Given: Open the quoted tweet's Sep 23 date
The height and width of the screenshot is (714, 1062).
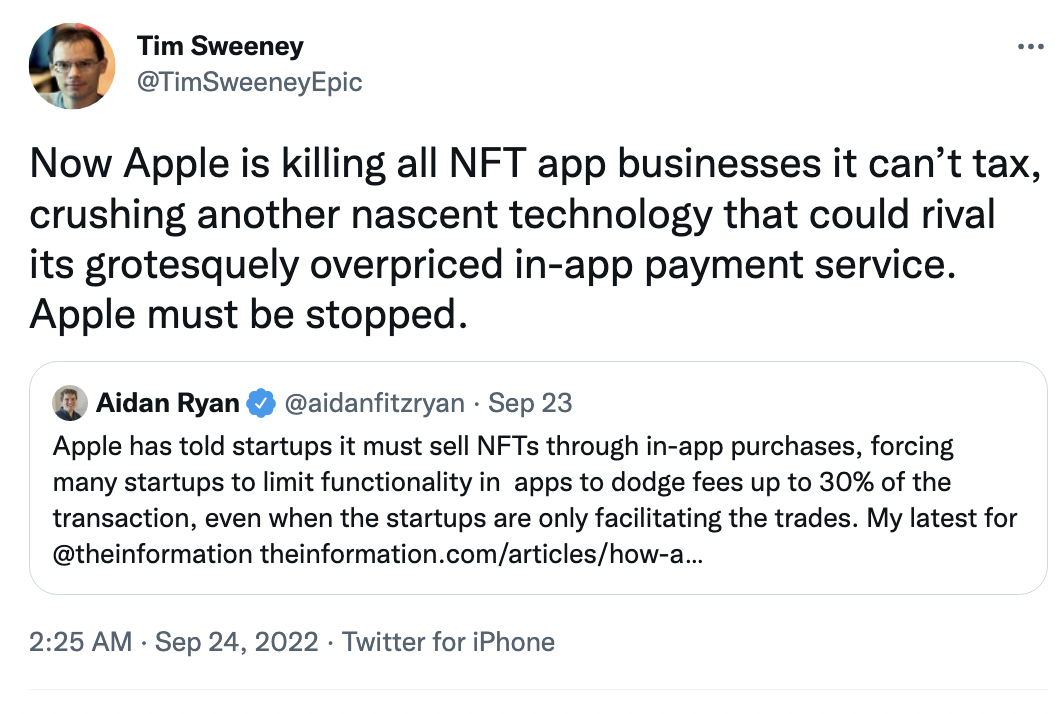Looking at the screenshot, I should (531, 403).
